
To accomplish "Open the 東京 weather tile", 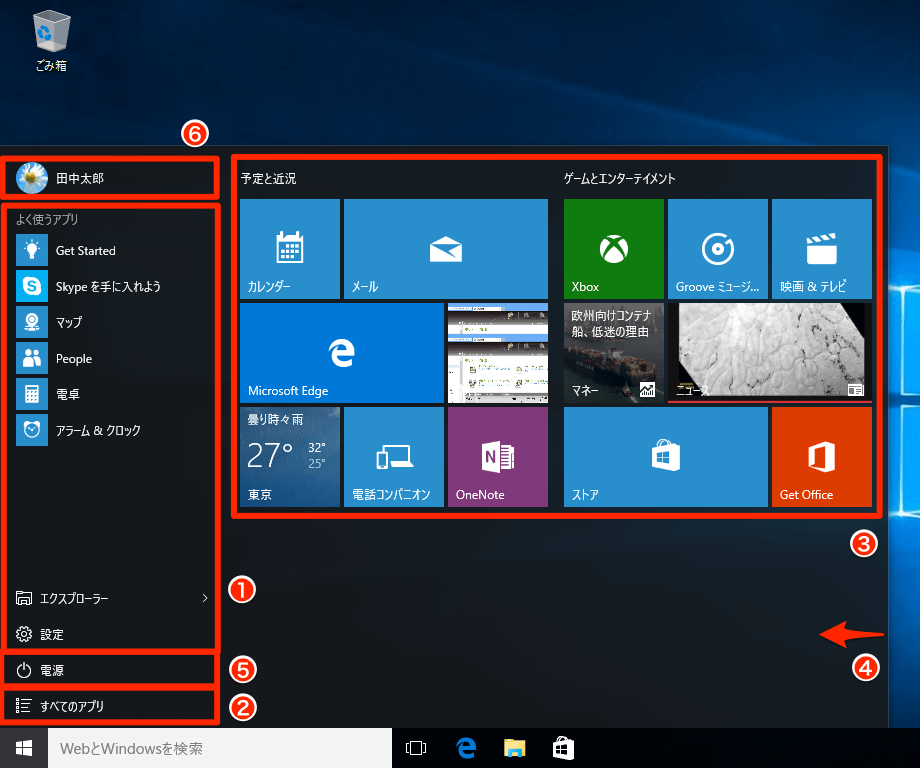I will point(290,456).
